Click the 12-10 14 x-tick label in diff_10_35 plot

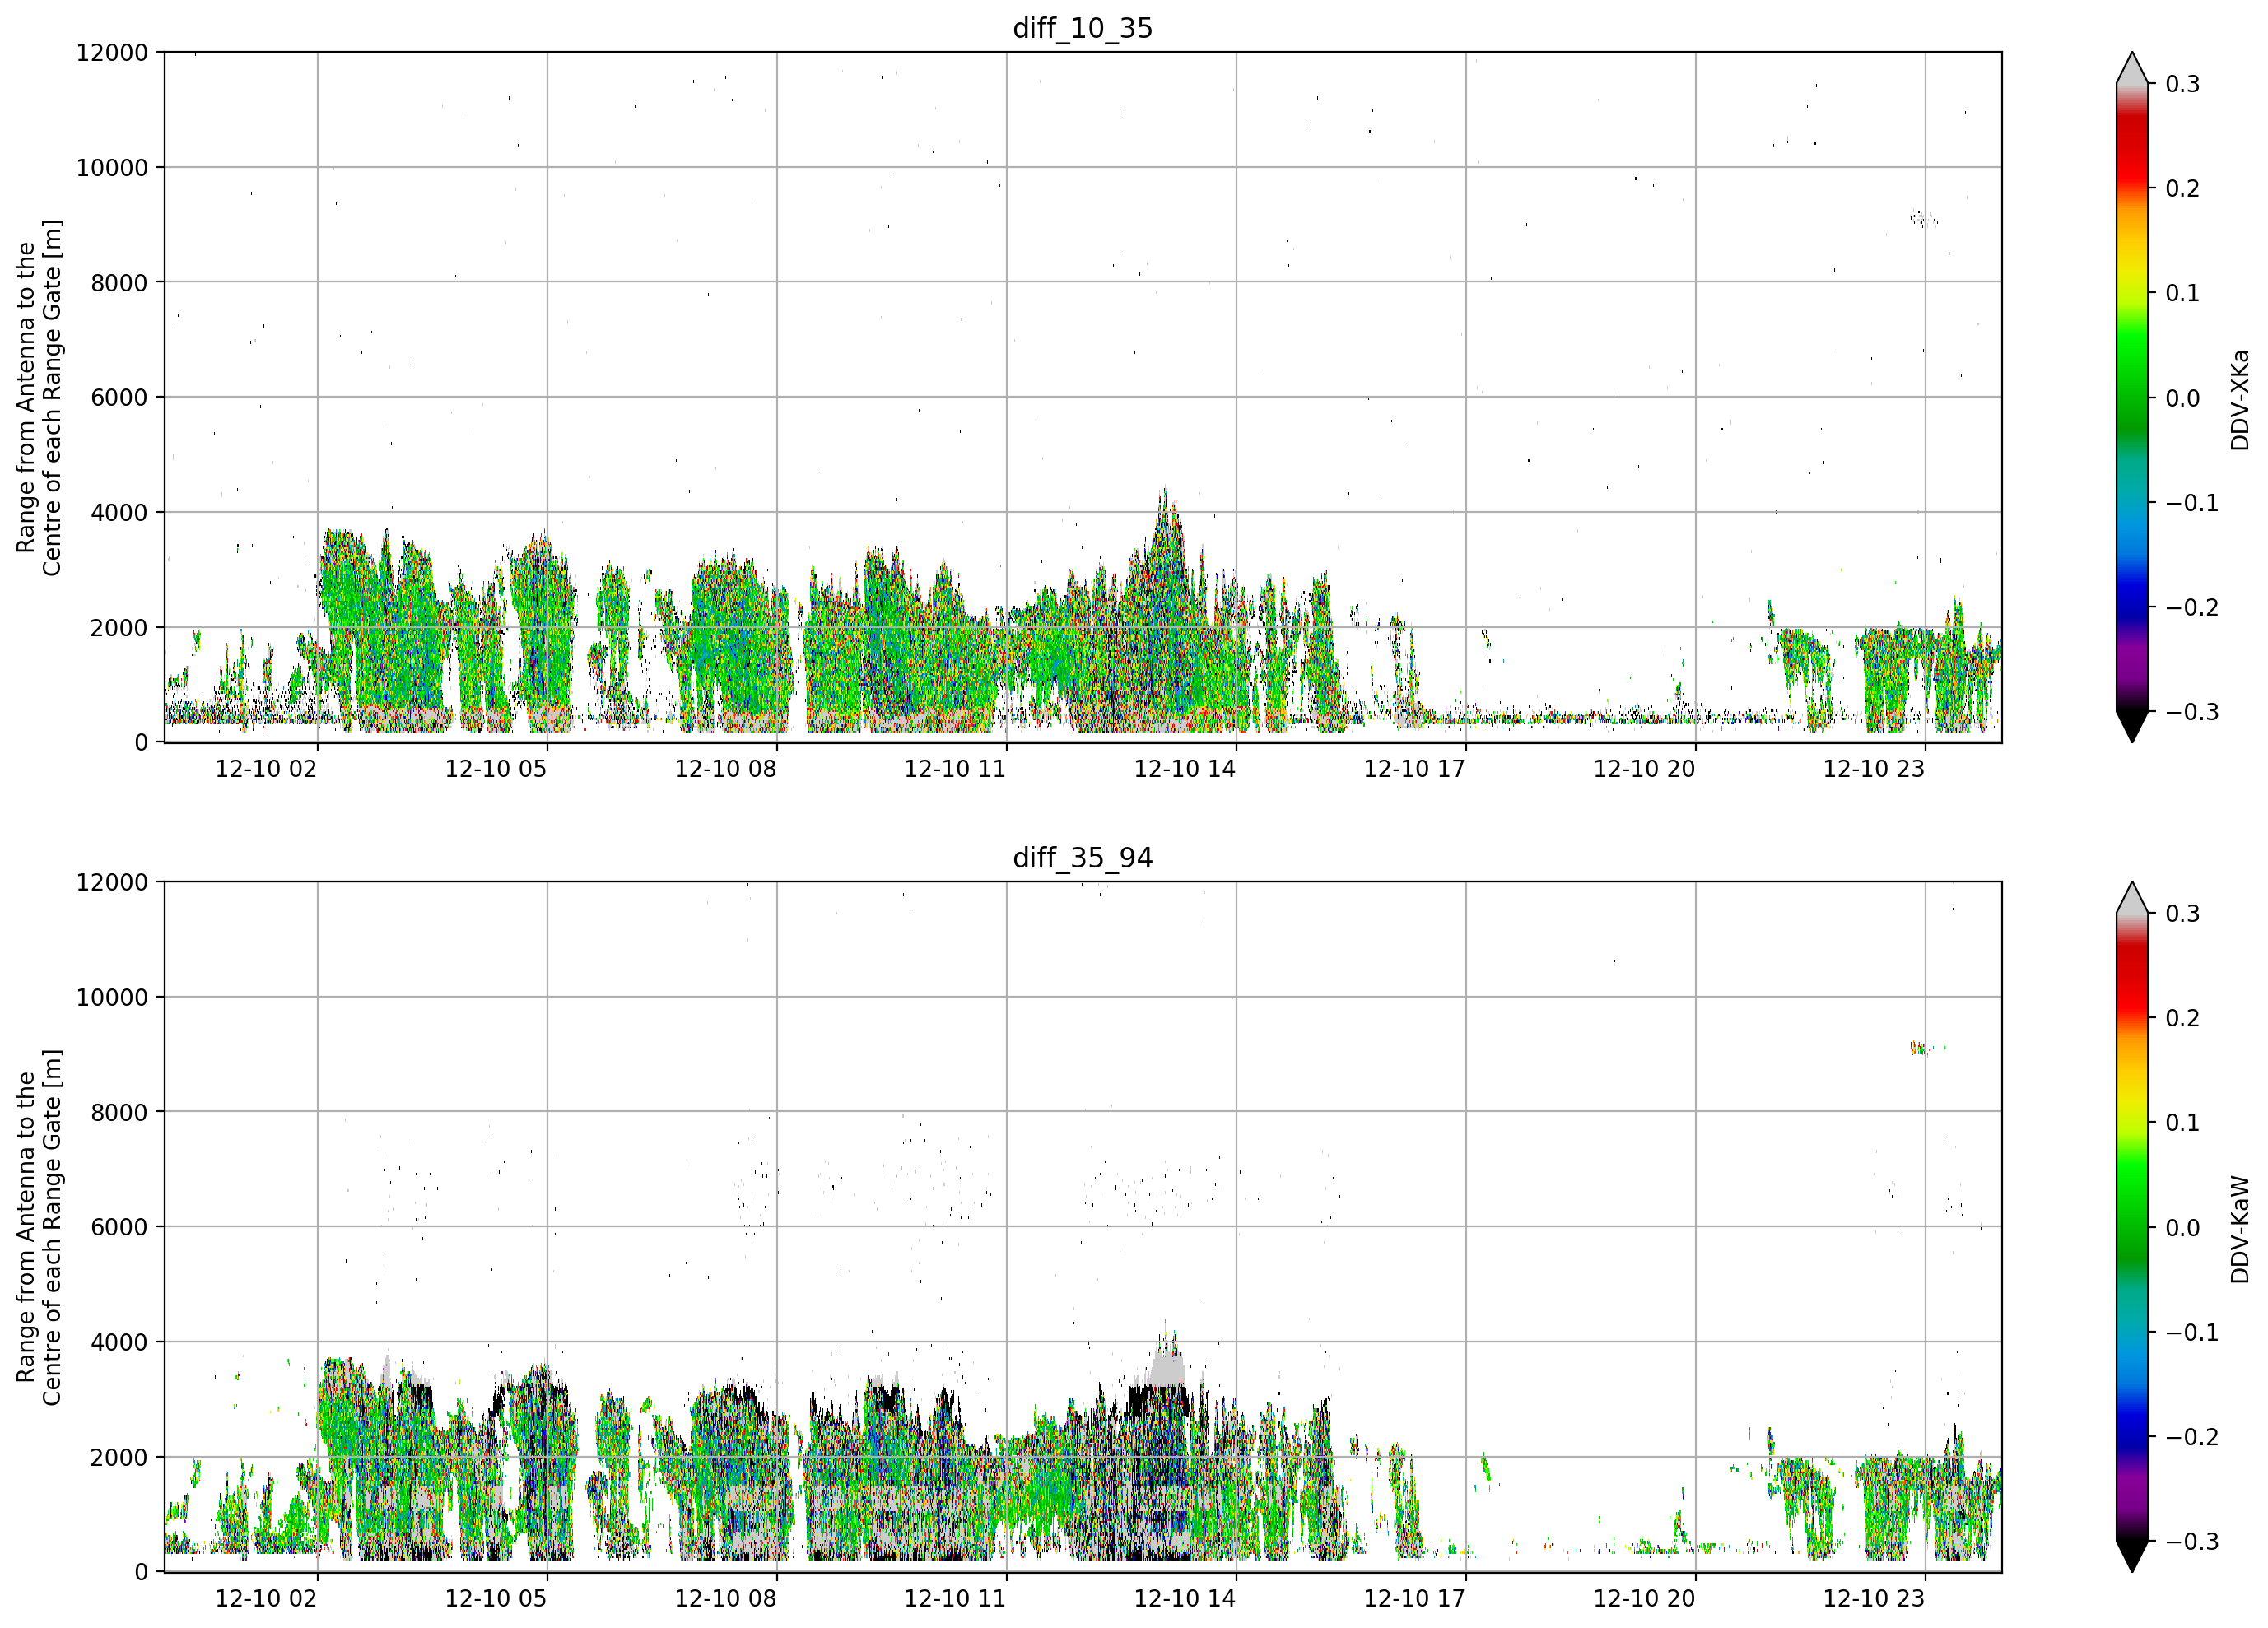pyautogui.click(x=1185, y=769)
